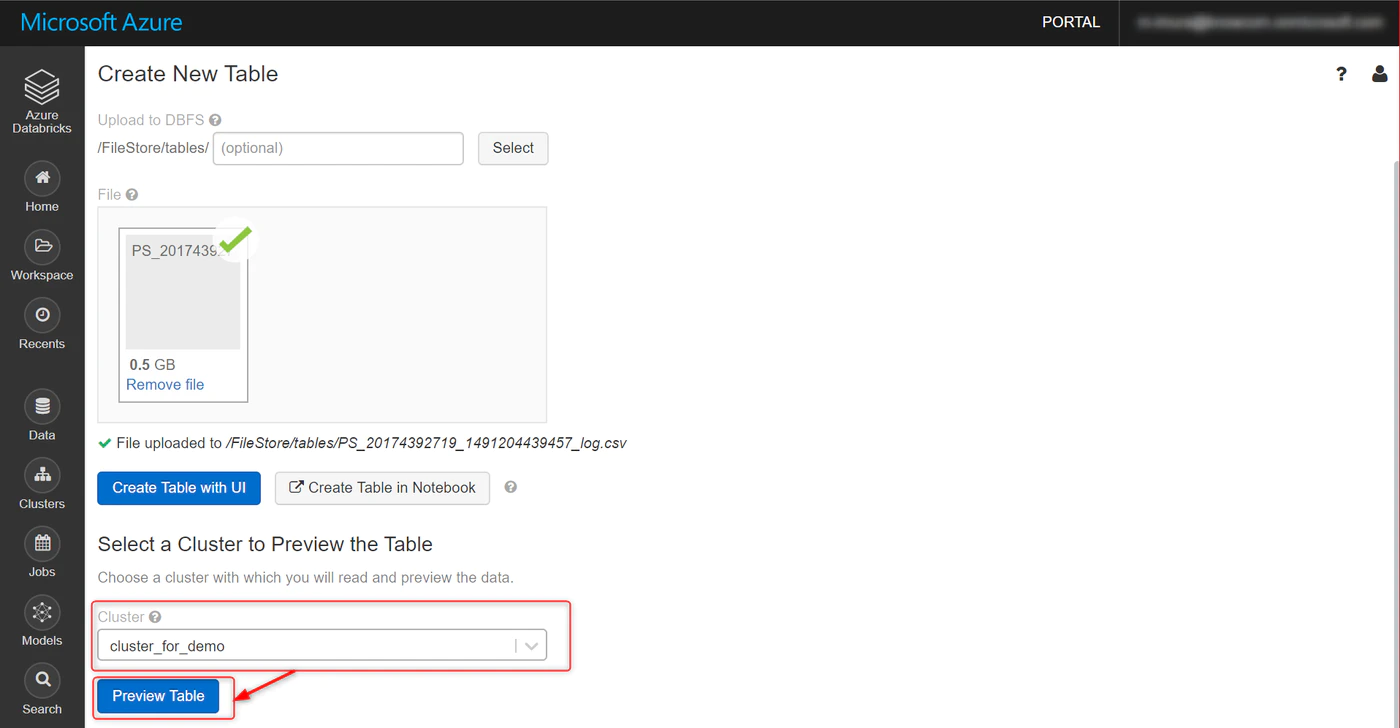Click the uploaded file path text
Viewport: 1400px width, 728px height.
pos(427,443)
